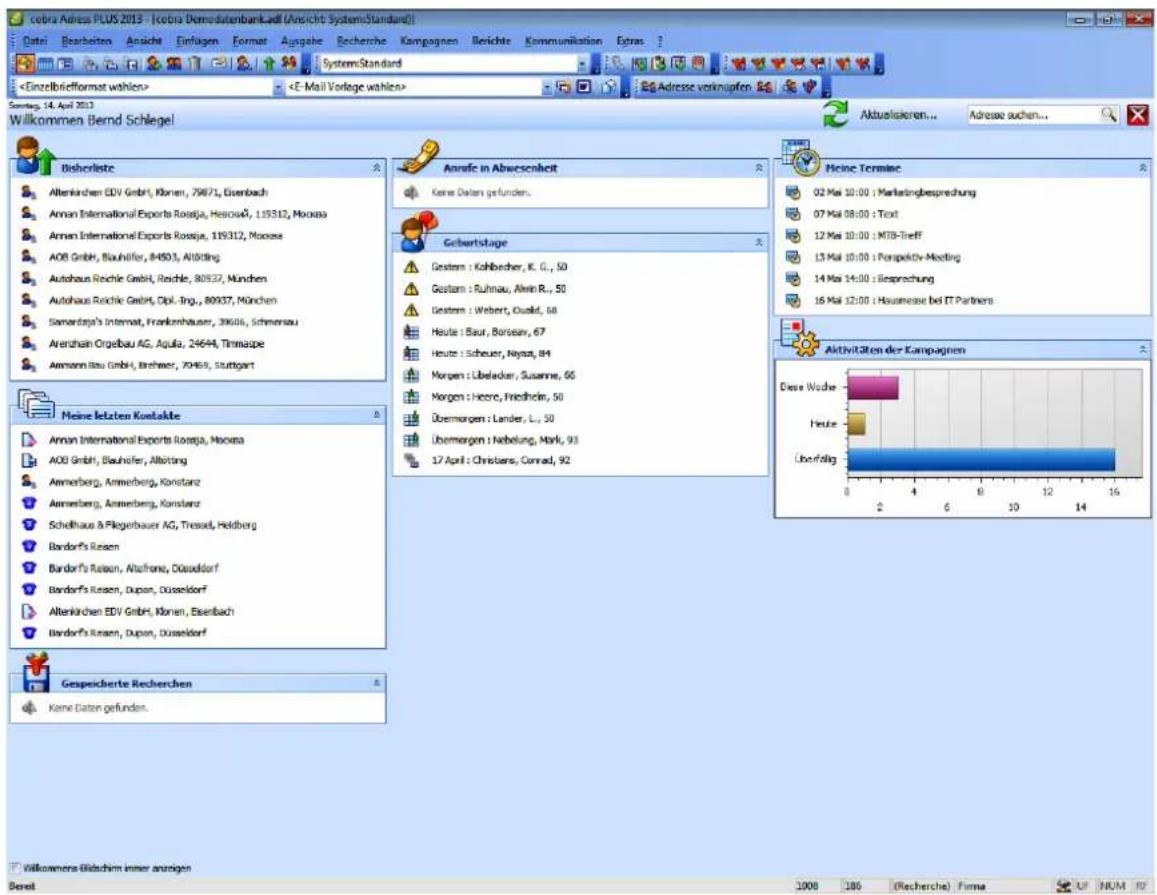Open the Recherche menu
Image resolution: width=1157 pixels, height=895 pixels.
[361, 41]
